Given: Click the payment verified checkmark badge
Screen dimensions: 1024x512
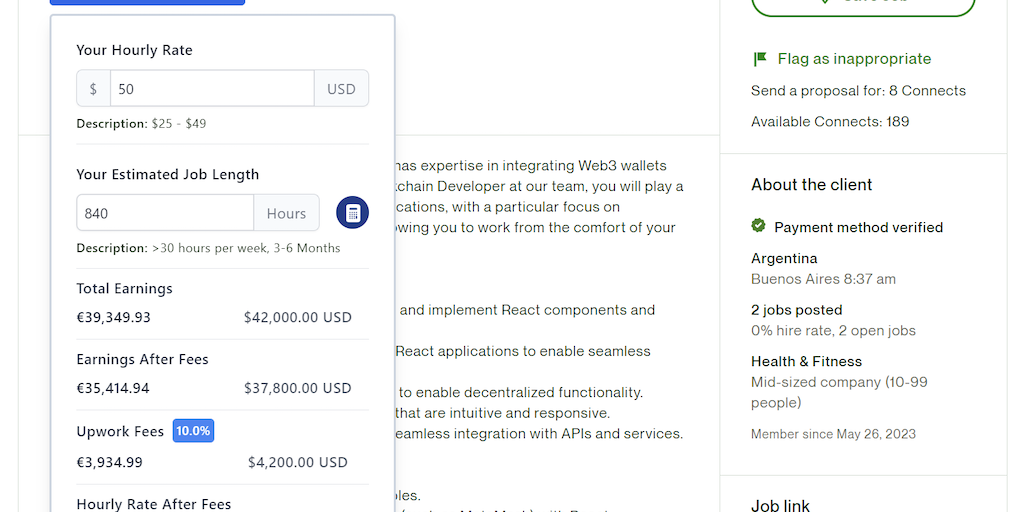Looking at the screenshot, I should 758,226.
